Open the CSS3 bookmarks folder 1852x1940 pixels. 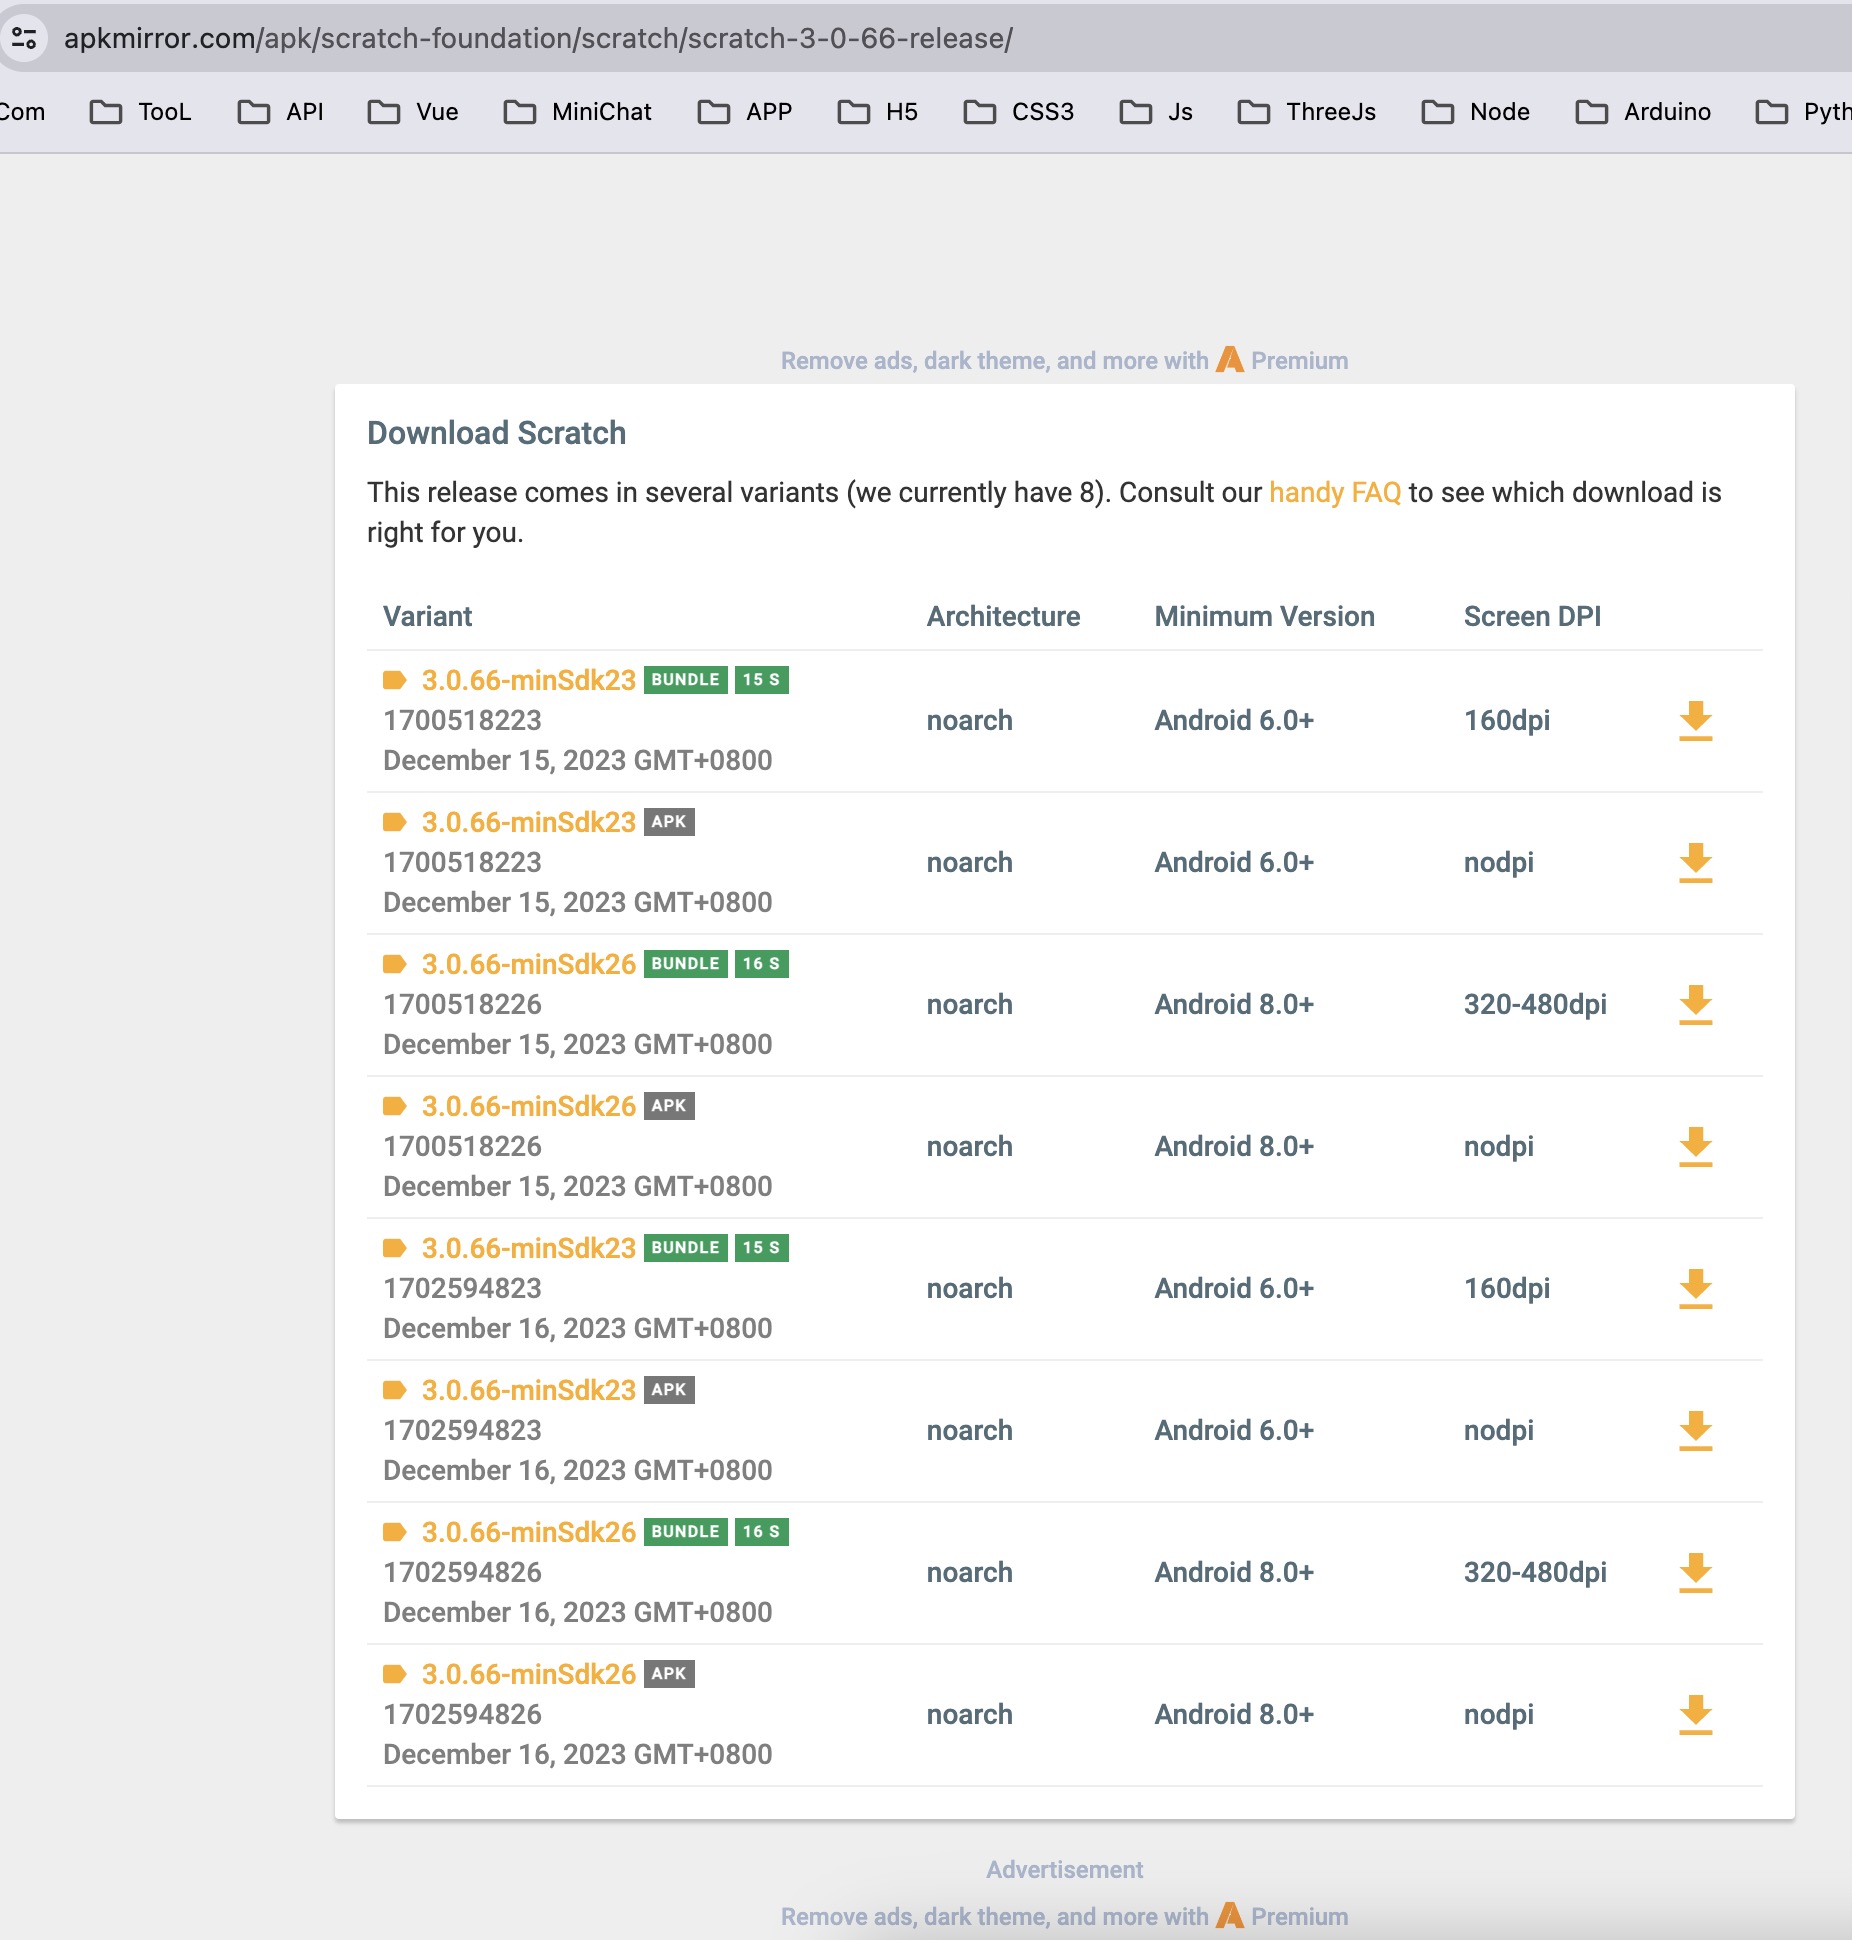tap(1019, 112)
